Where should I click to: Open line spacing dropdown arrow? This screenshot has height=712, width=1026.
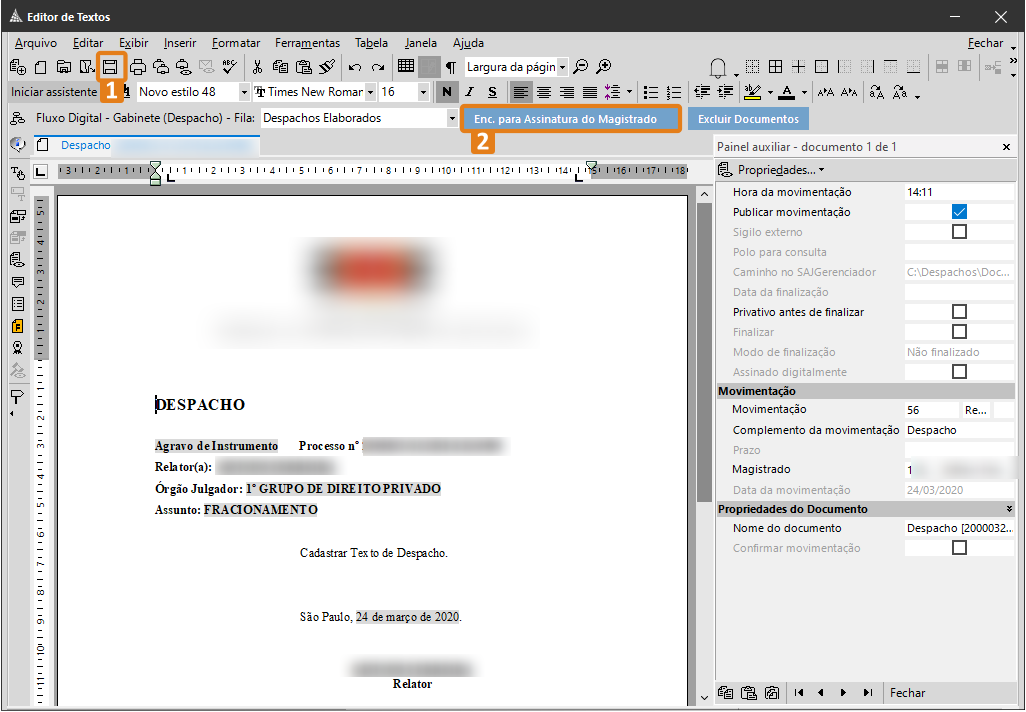[x=629, y=92]
